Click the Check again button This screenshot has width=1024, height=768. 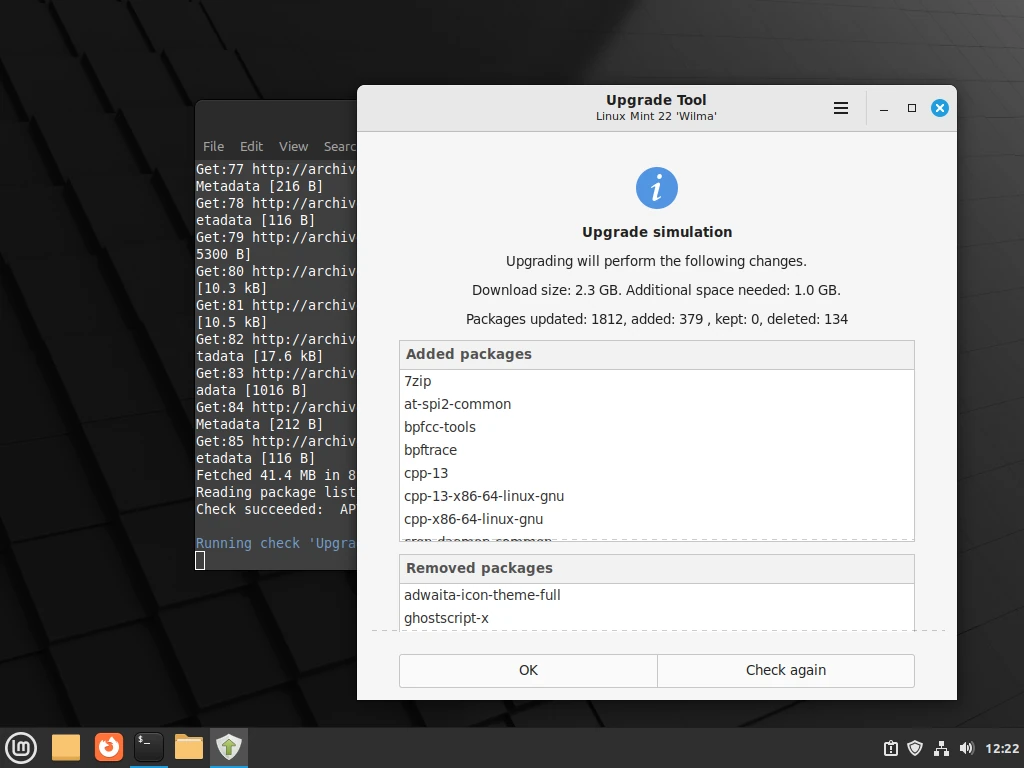click(785, 670)
